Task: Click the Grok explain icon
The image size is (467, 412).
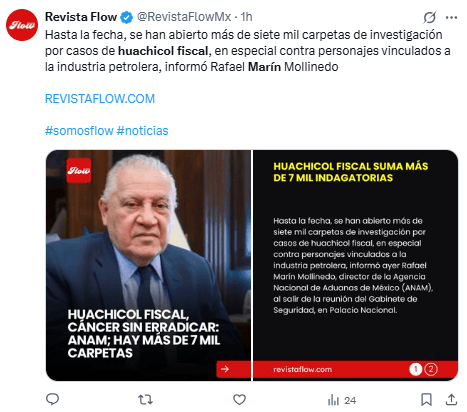Action: pyautogui.click(x=430, y=17)
